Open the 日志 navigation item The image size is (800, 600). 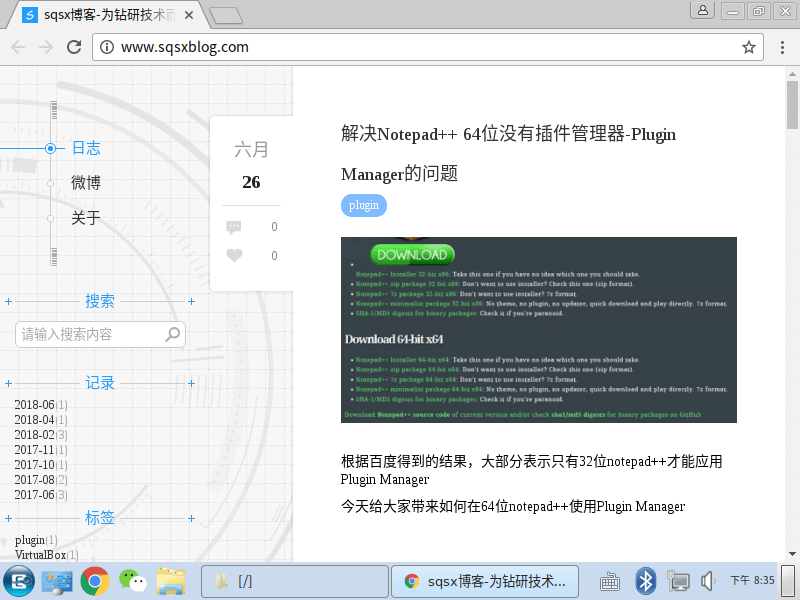86,148
